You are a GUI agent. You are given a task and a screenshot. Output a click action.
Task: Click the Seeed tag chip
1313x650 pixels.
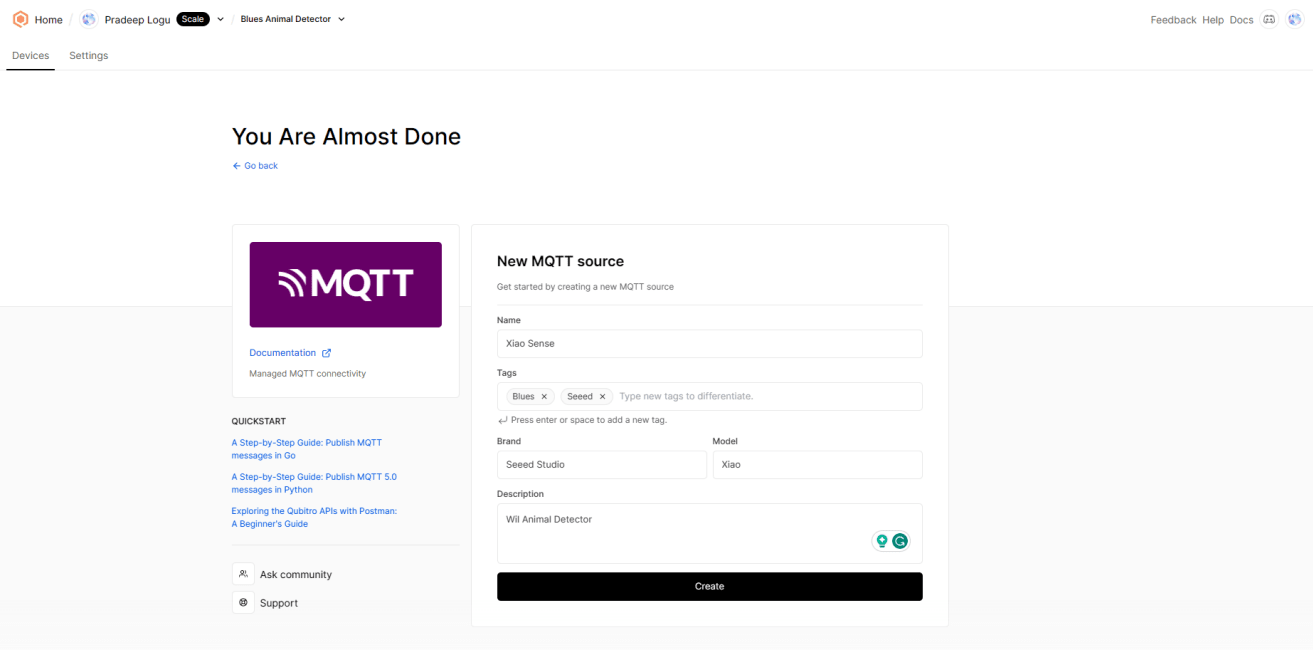tap(586, 397)
